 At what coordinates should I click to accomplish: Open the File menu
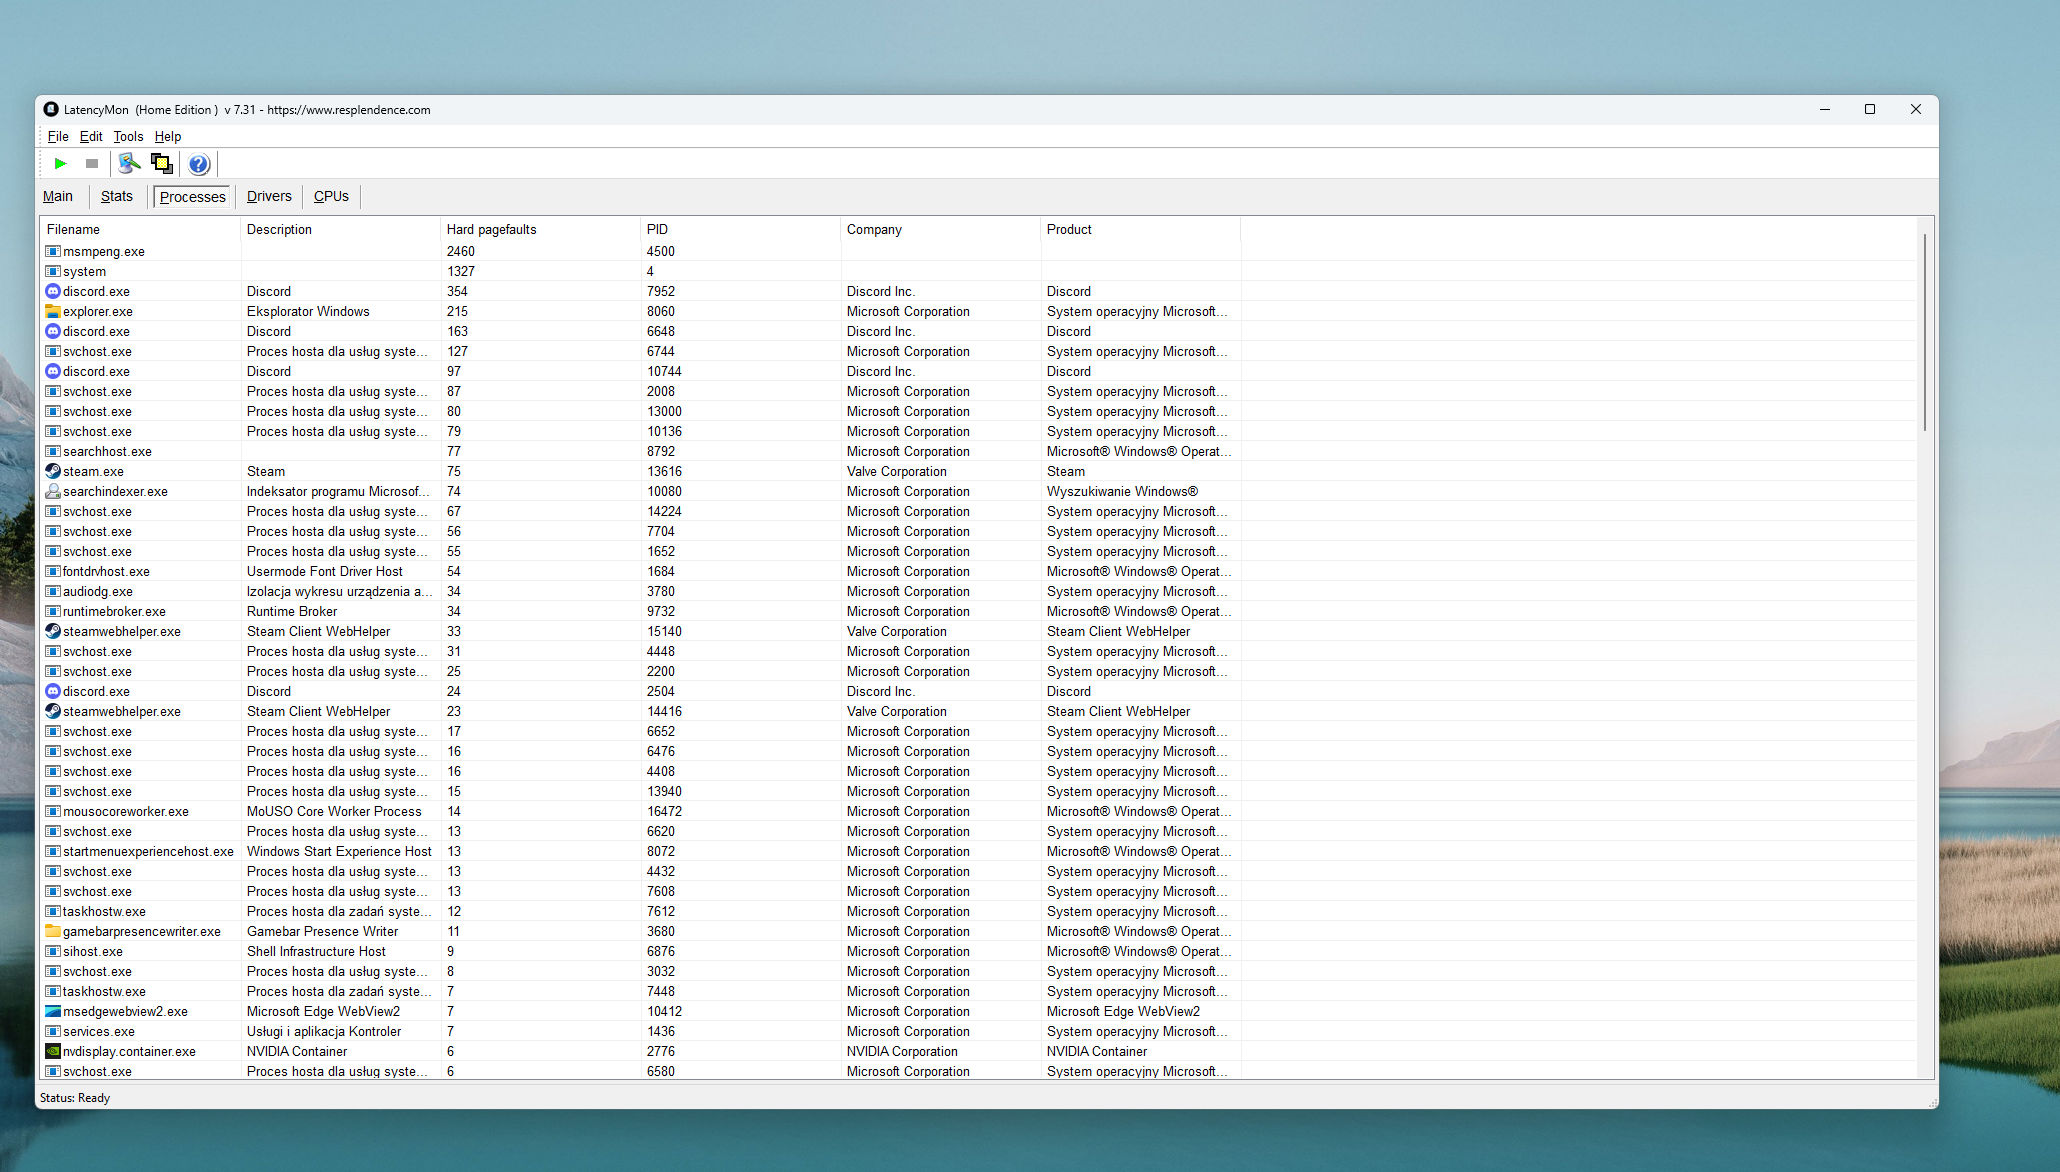(58, 137)
